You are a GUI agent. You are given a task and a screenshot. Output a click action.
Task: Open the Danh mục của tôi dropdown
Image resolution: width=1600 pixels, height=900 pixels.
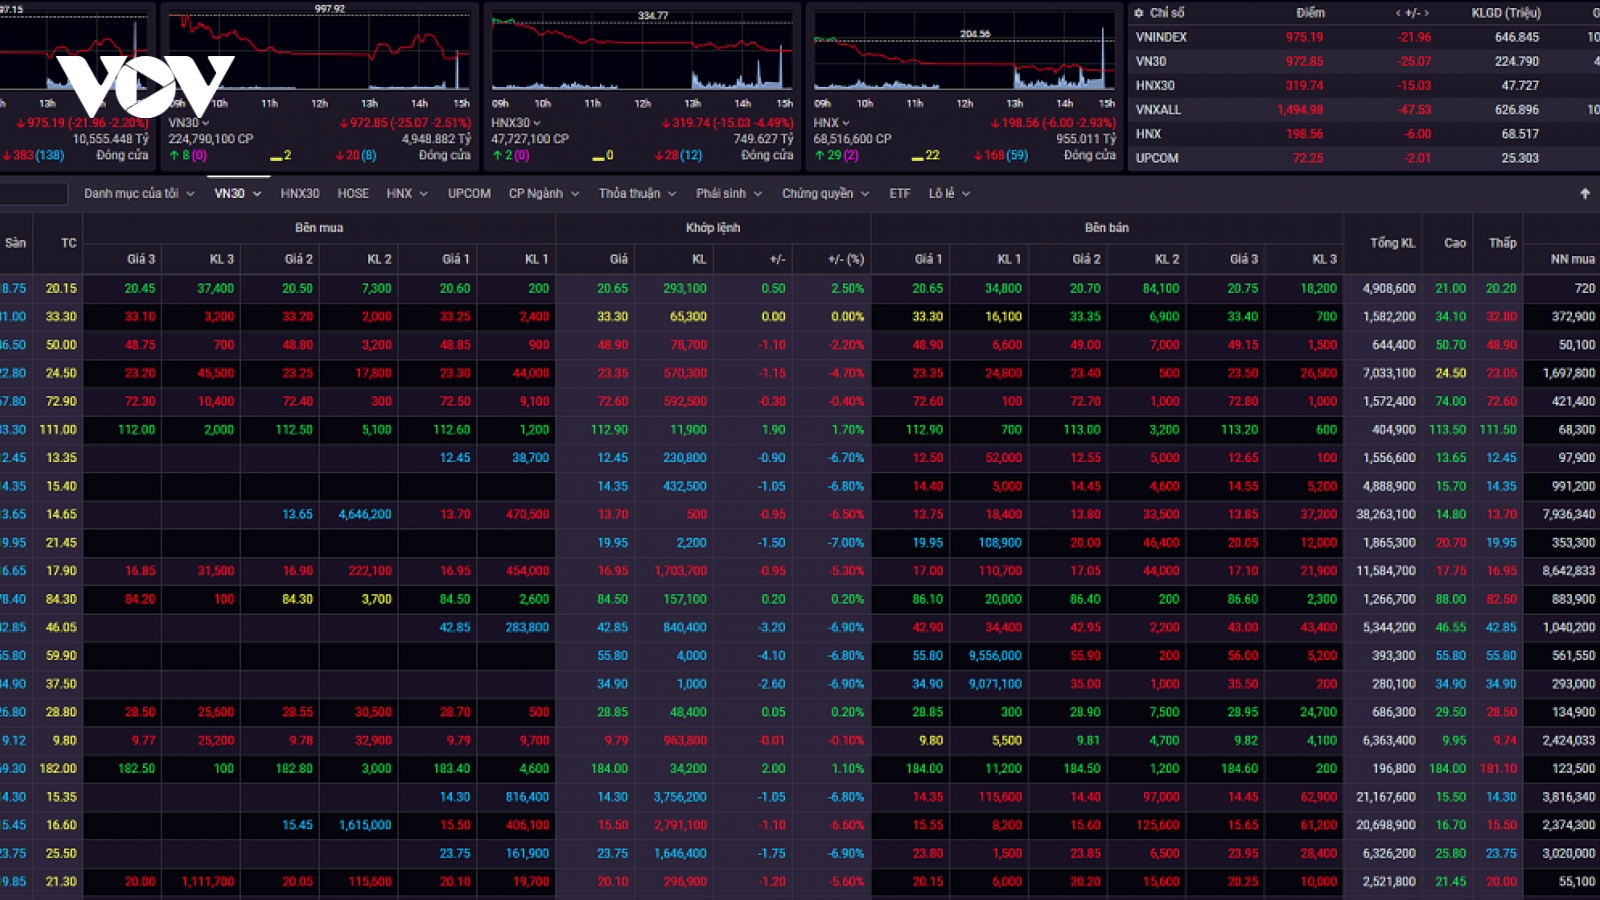[139, 193]
